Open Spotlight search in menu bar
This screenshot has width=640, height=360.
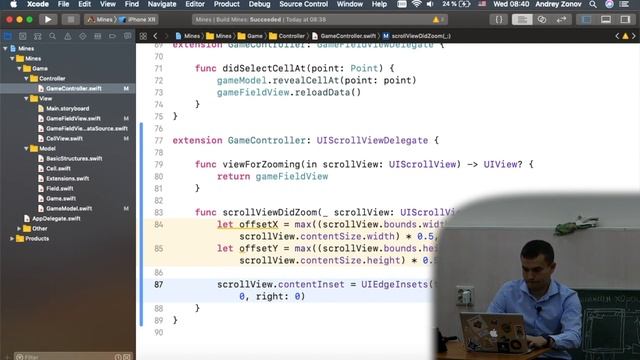click(593, 4)
